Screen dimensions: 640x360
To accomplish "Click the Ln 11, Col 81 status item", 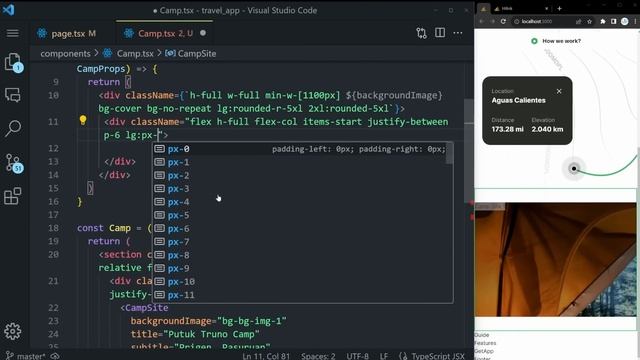I will pos(266,356).
